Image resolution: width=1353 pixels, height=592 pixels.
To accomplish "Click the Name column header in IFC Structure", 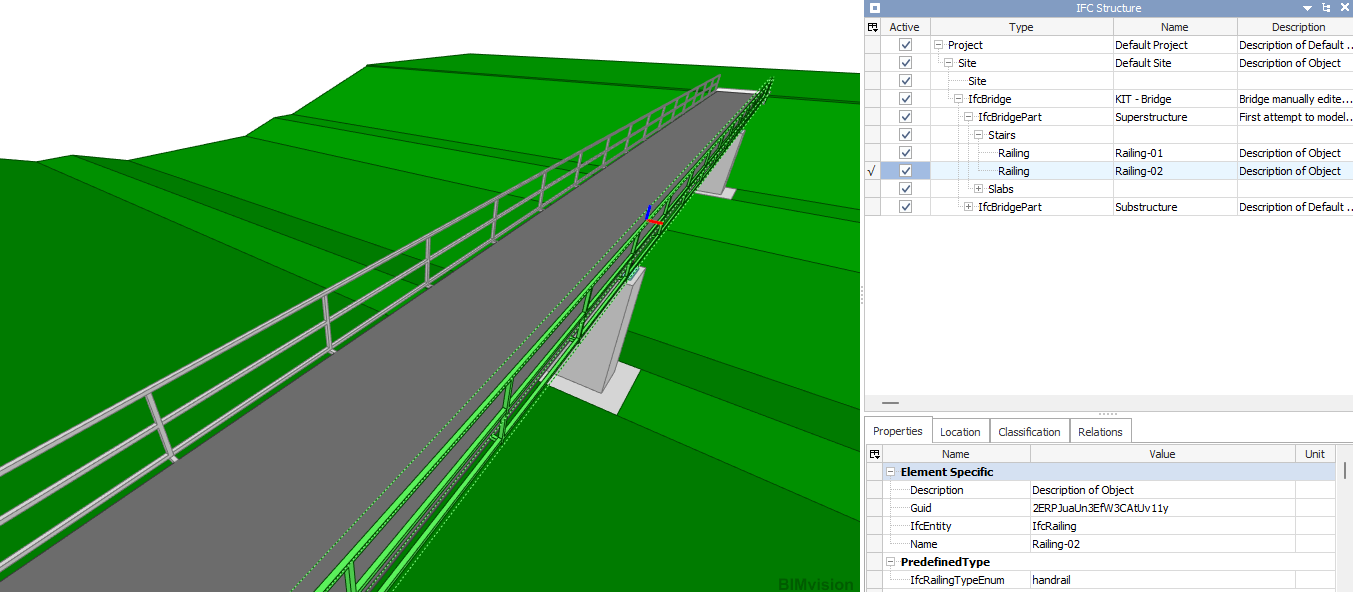I will coord(1174,27).
